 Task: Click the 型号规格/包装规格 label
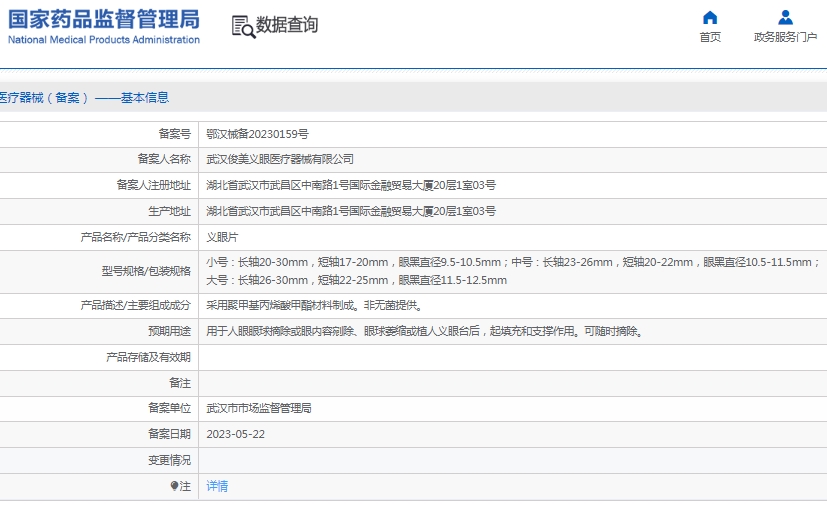[146, 271]
